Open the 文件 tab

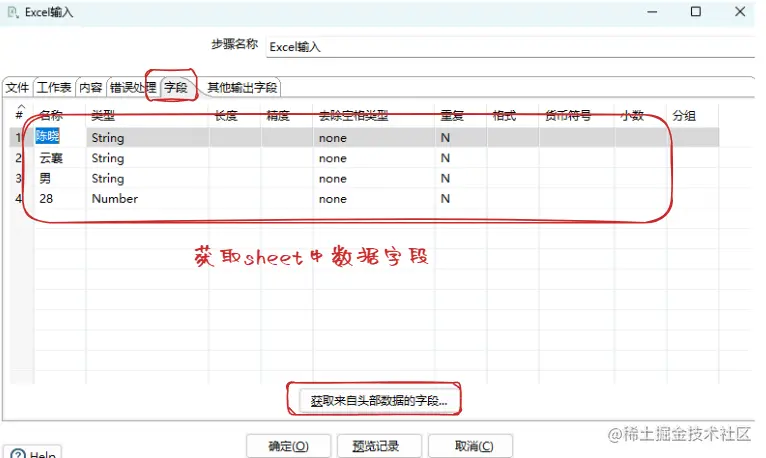coord(17,87)
